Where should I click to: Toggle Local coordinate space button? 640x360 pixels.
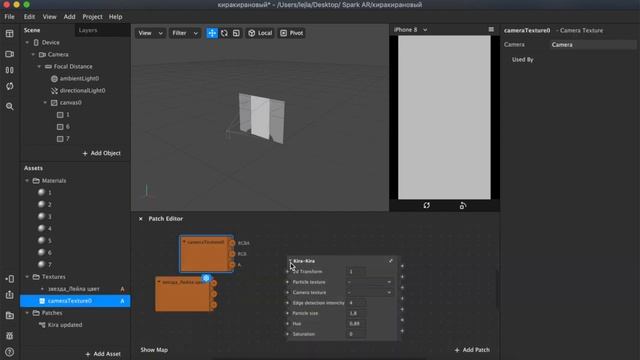[x=260, y=33]
